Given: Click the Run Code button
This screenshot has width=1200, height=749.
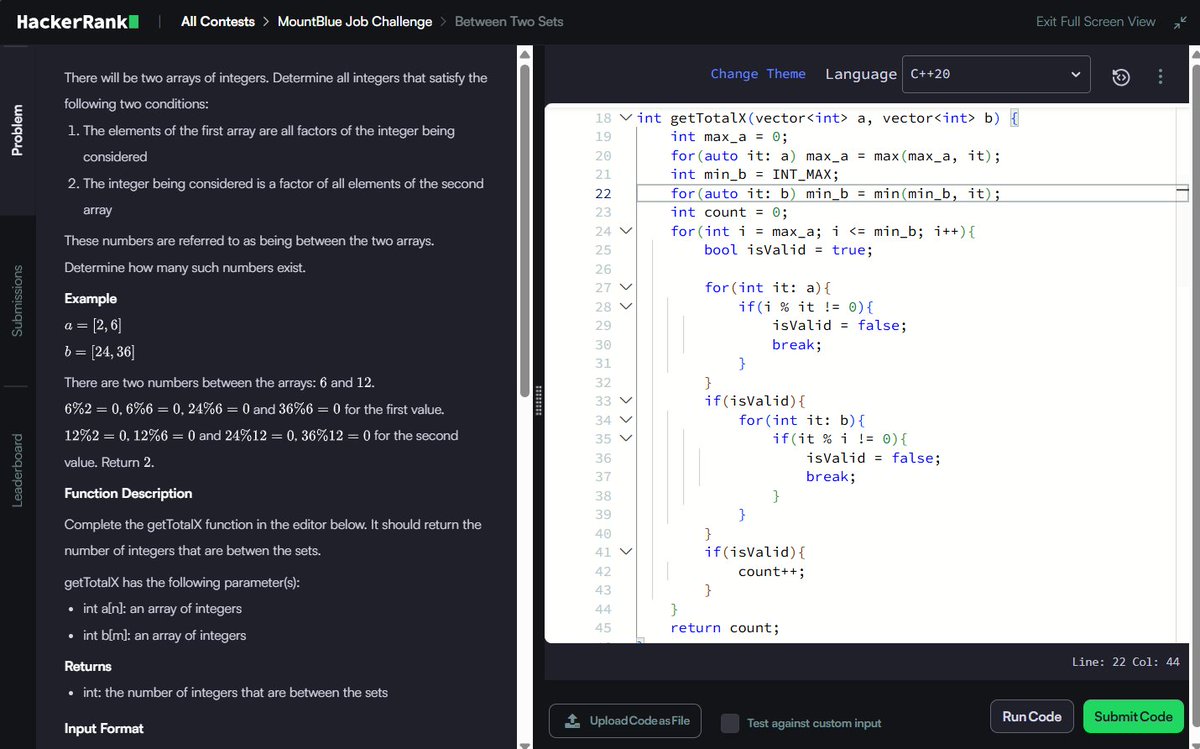Looking at the screenshot, I should tap(1032, 716).
